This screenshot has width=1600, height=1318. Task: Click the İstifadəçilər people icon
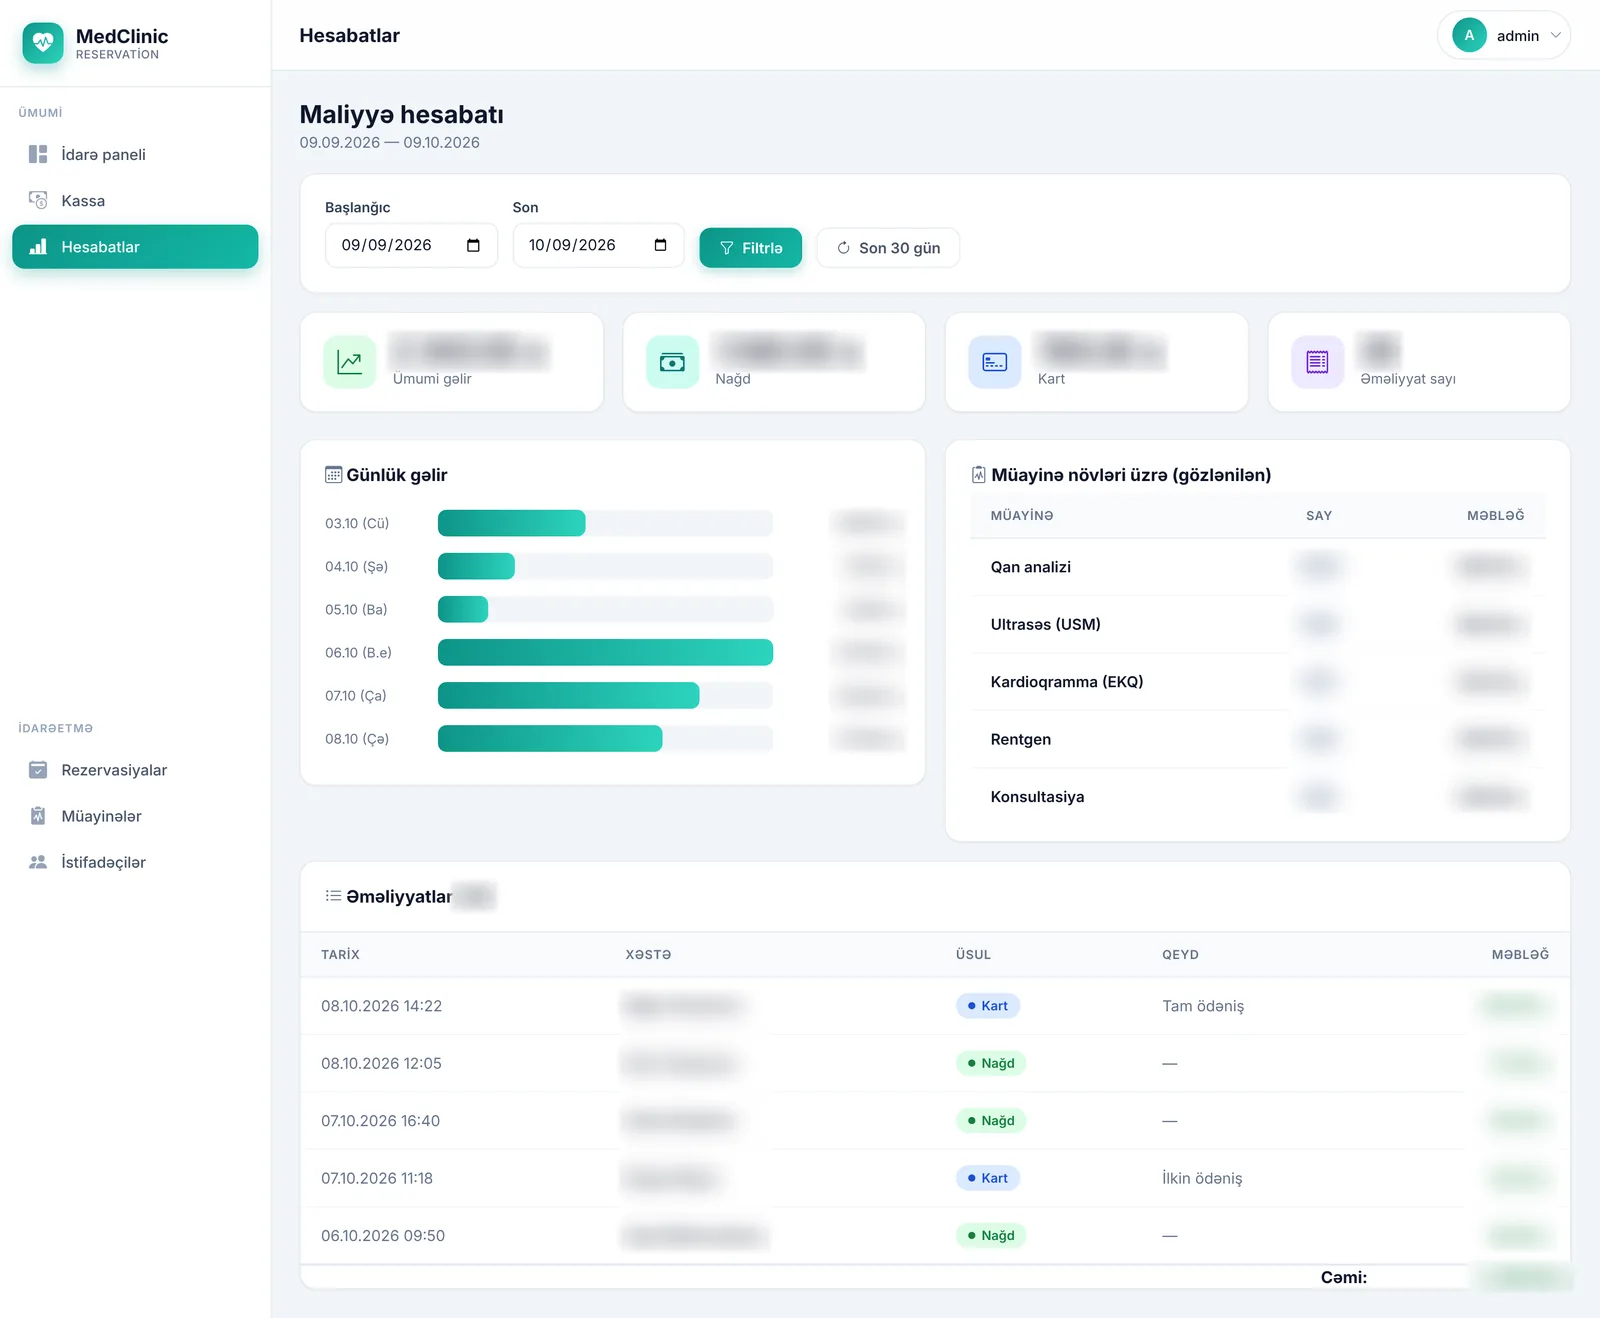pos(38,862)
